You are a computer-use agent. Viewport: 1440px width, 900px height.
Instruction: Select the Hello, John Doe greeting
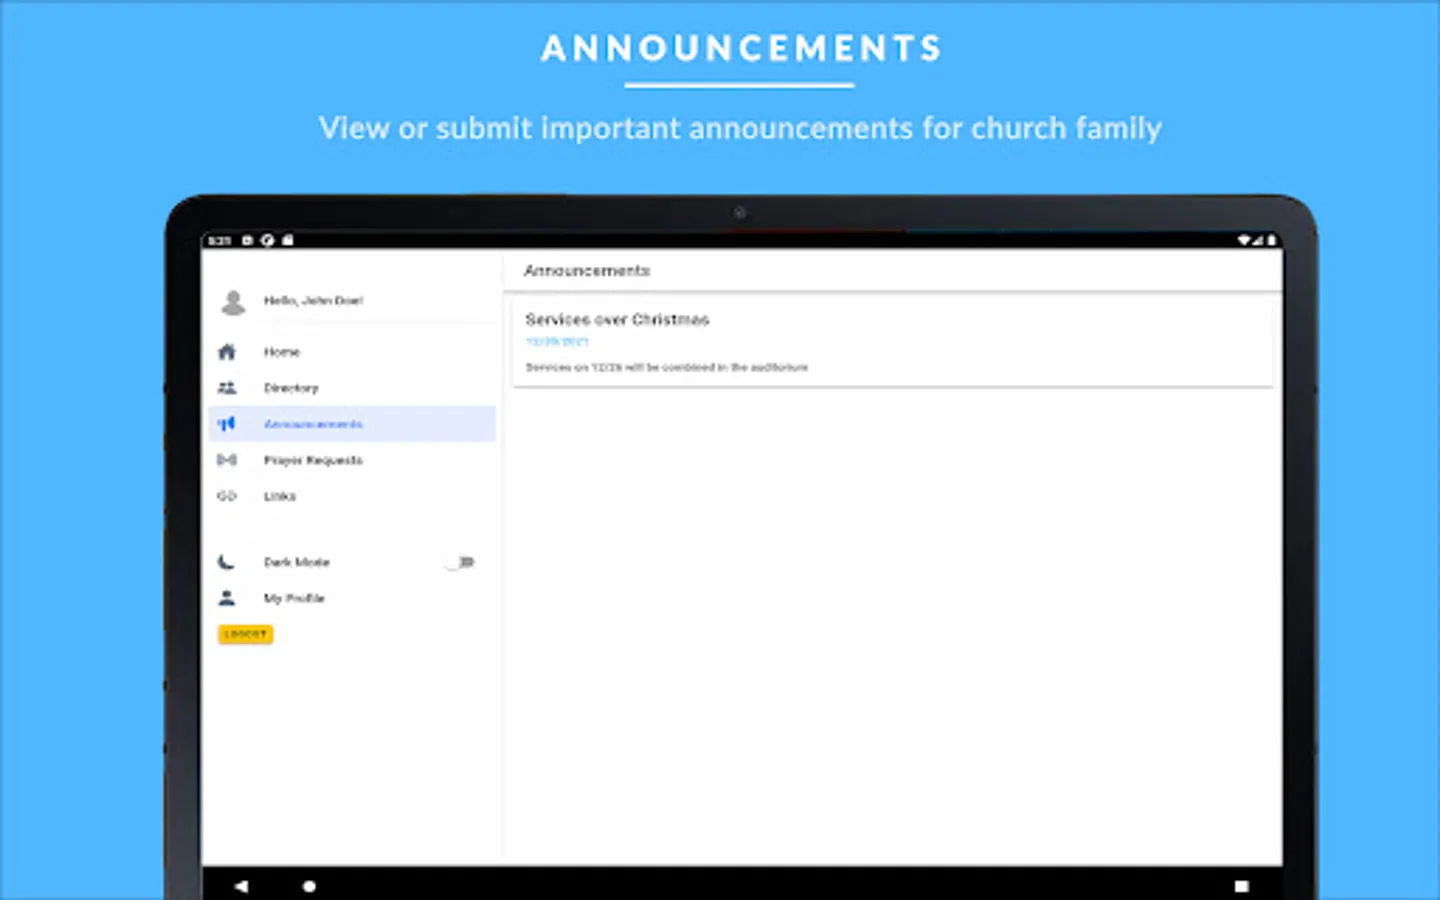[313, 301]
